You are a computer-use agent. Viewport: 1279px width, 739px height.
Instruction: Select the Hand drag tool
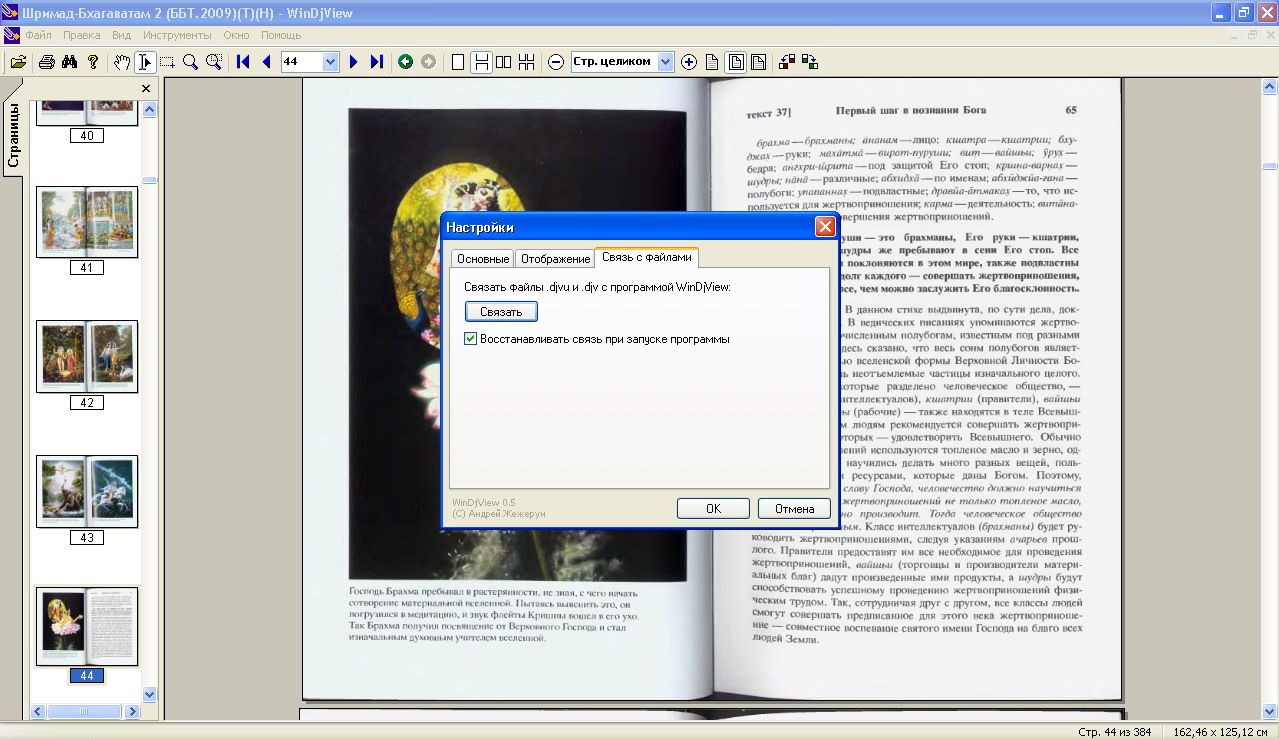pyautogui.click(x=122, y=62)
